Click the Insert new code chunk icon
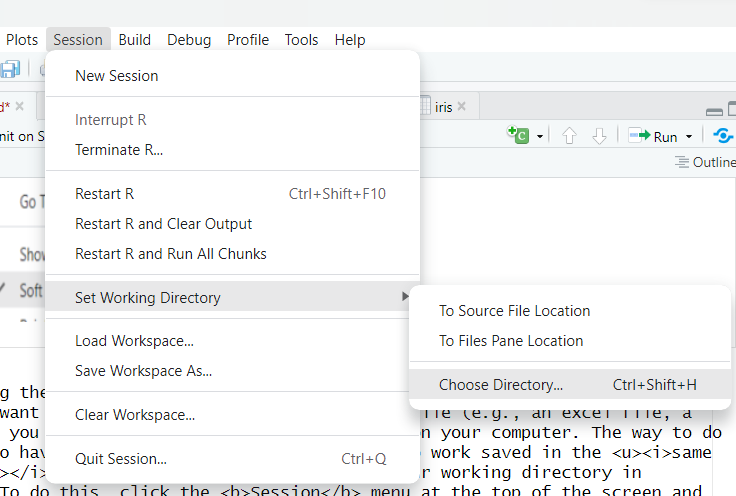 tap(518, 136)
